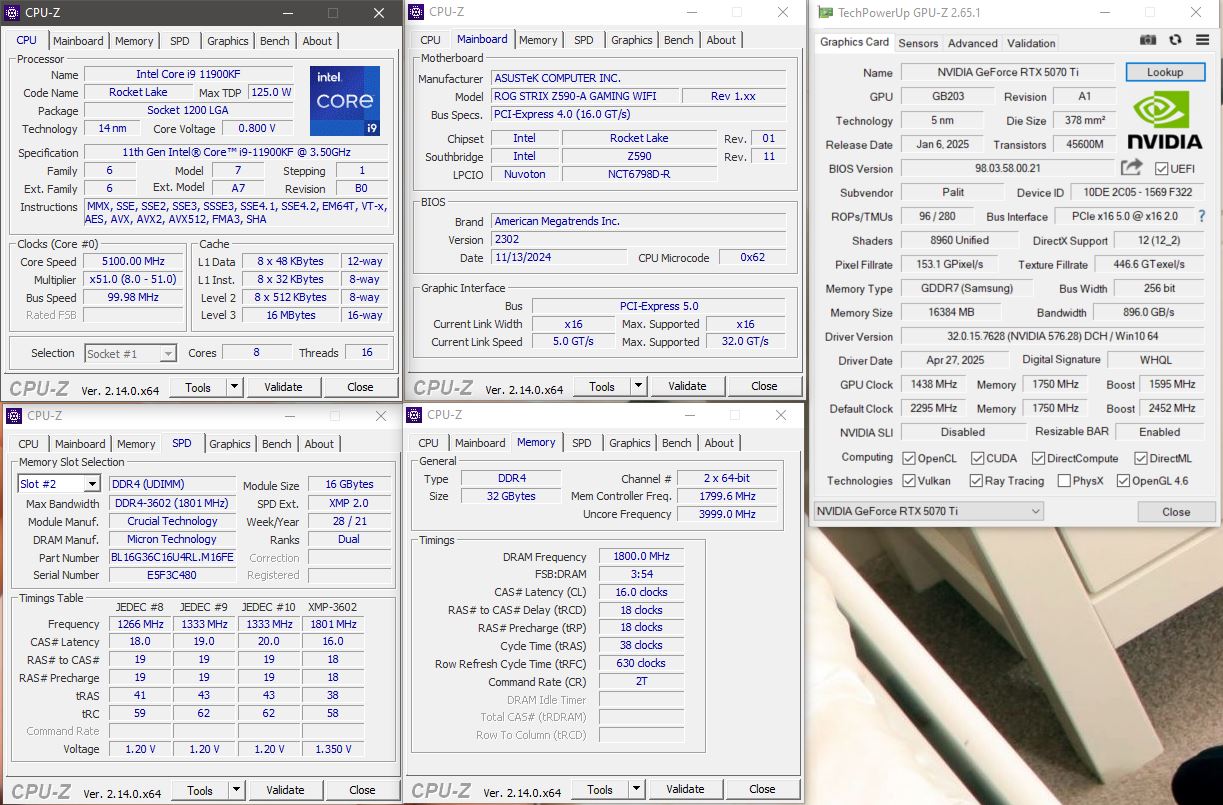Click the part number value BL16G36C16U4RL.M16FE
Screen dimensions: 1223x805
(x=173, y=558)
